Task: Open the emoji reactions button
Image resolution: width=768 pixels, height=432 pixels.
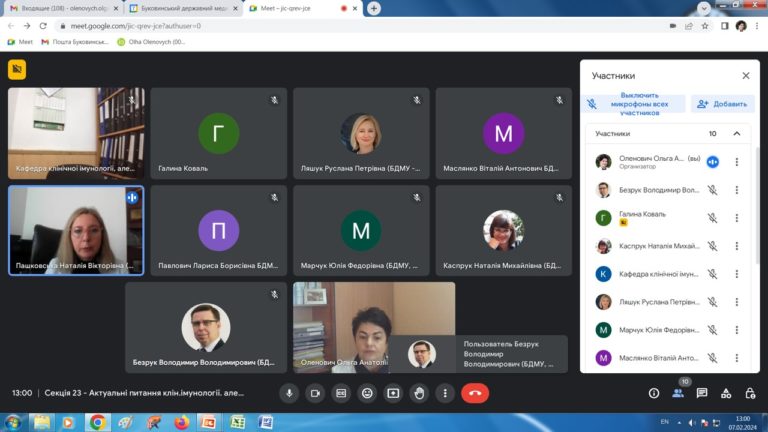Action: tap(367, 393)
